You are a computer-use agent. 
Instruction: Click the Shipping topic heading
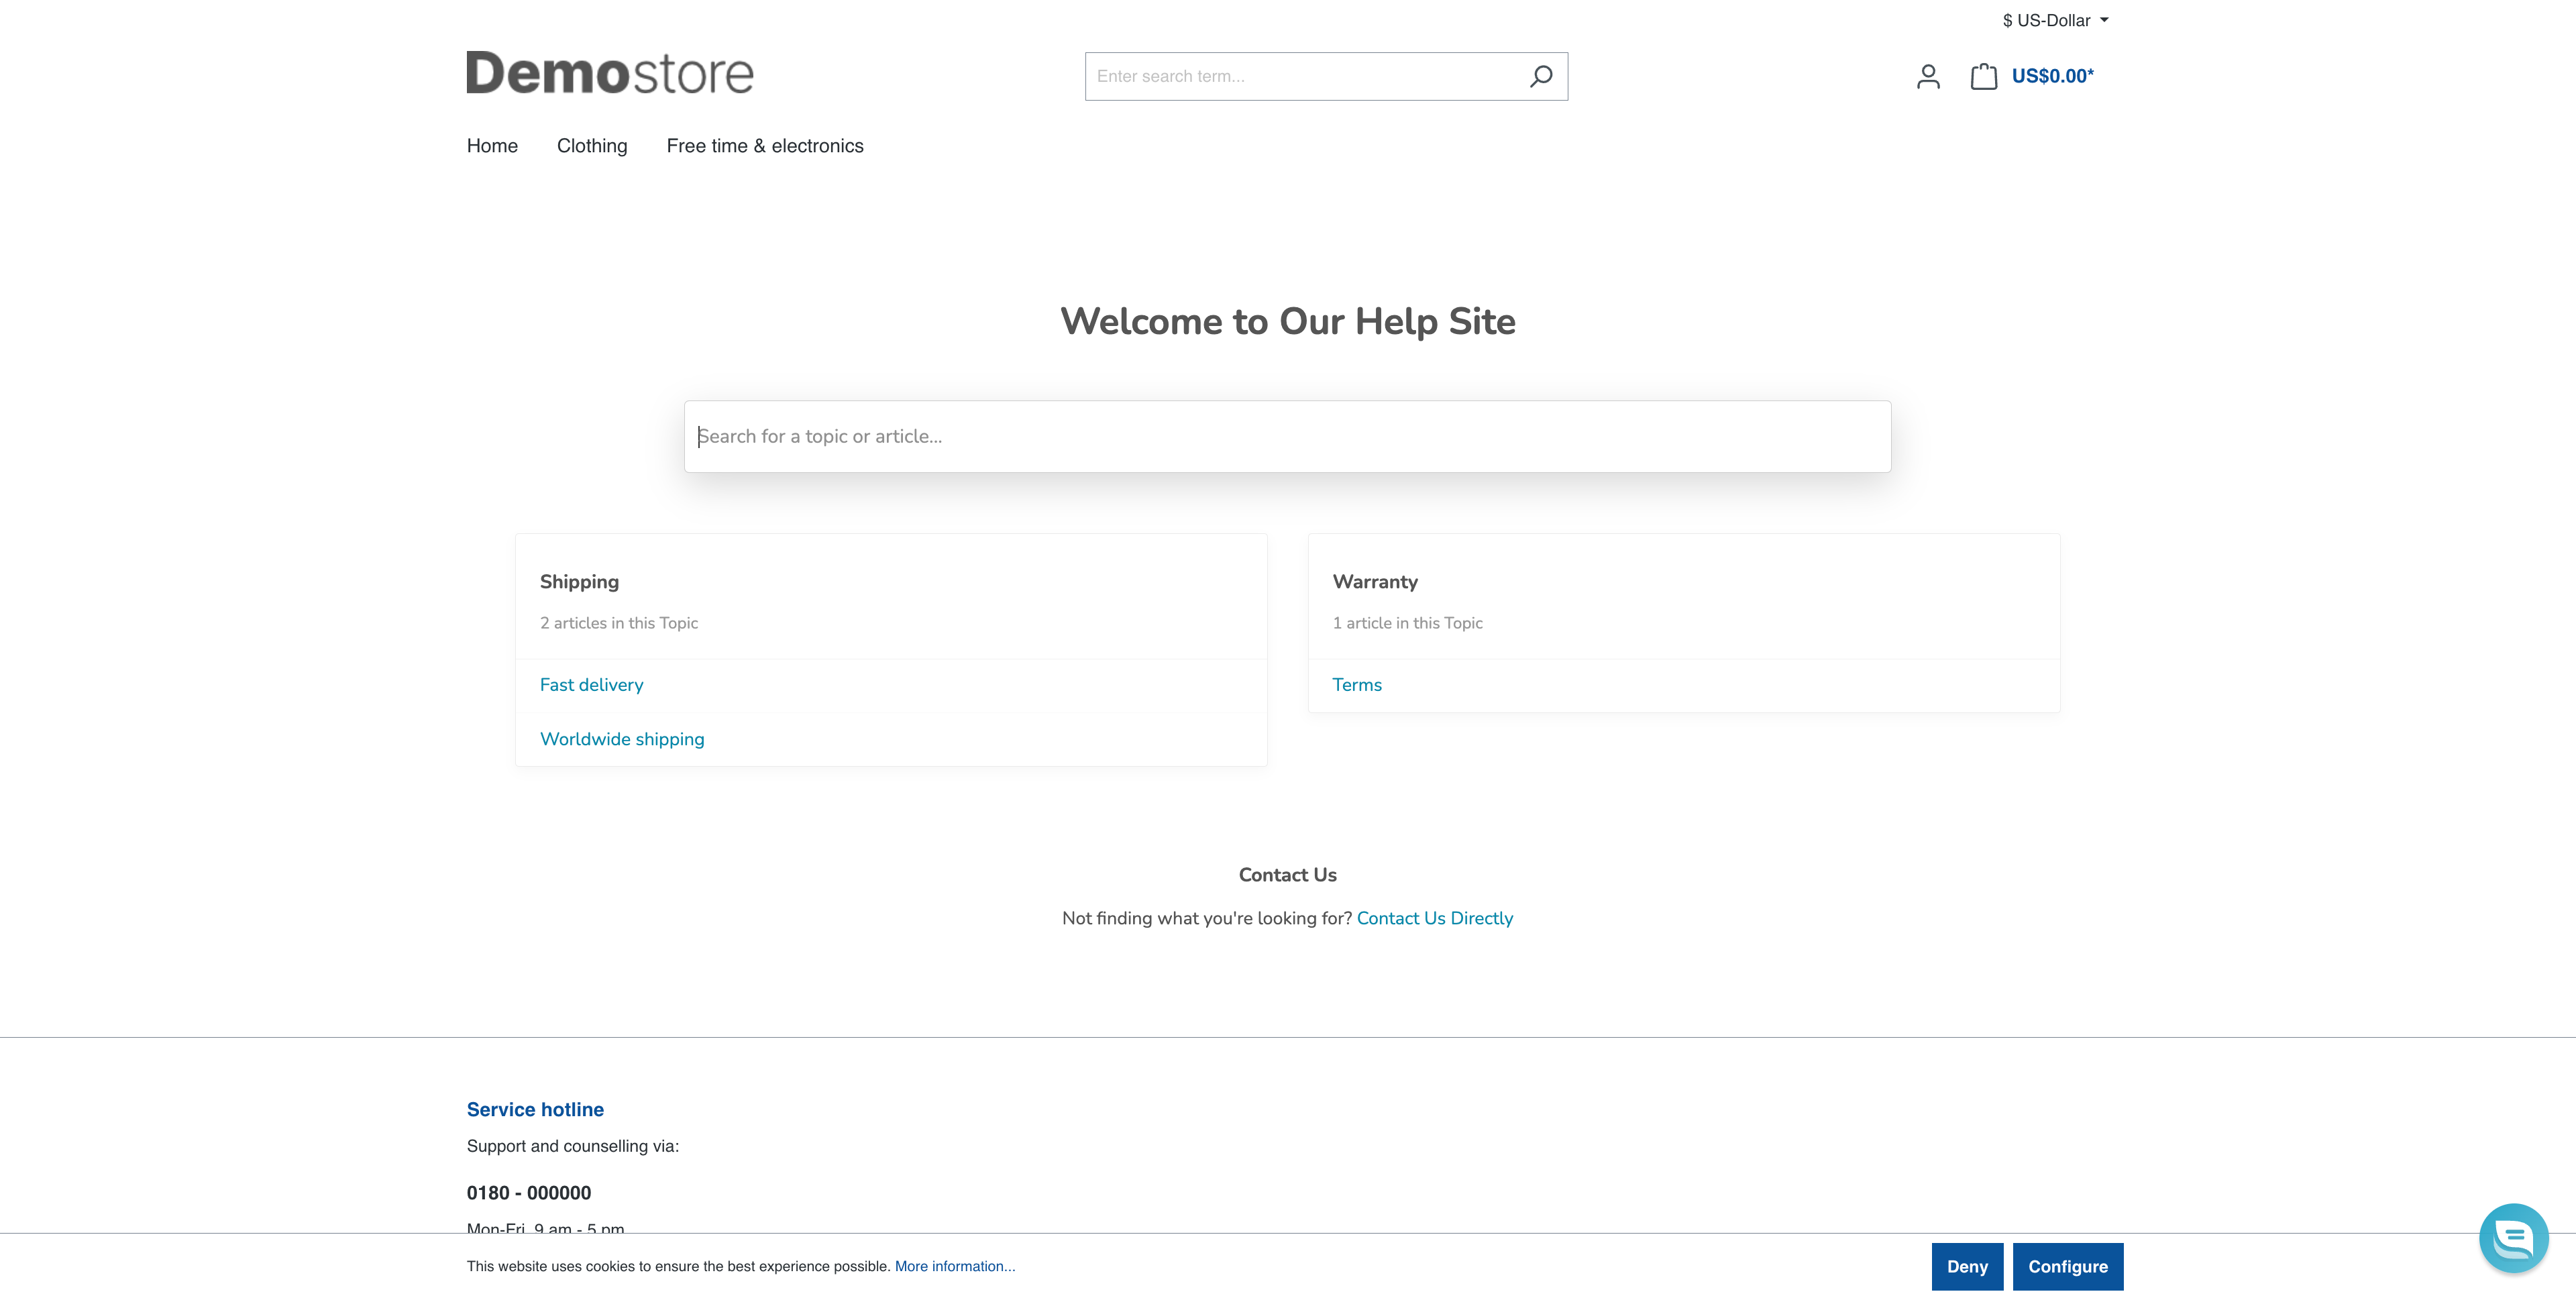coord(579,582)
